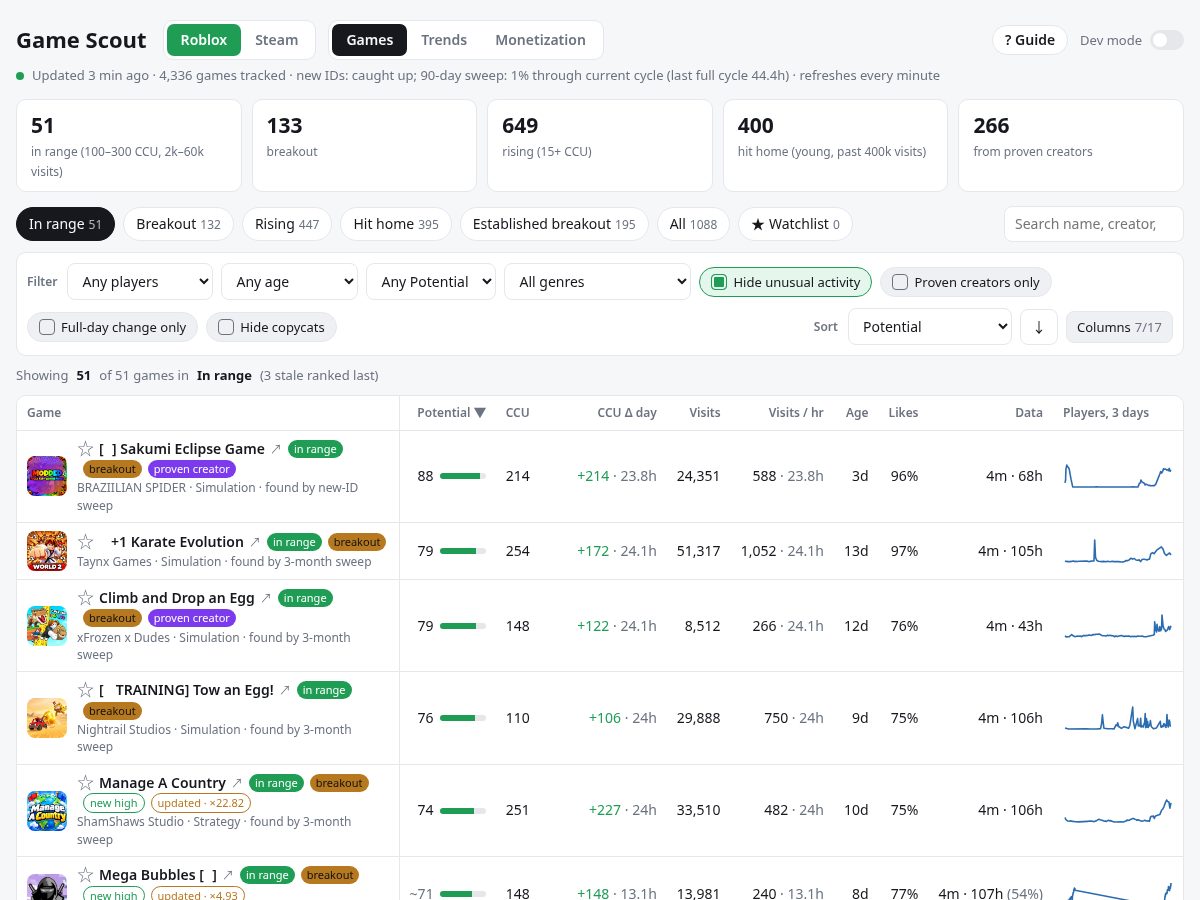The image size is (1200, 900).
Task: Click the 400 hit home stat card
Action: 835,145
